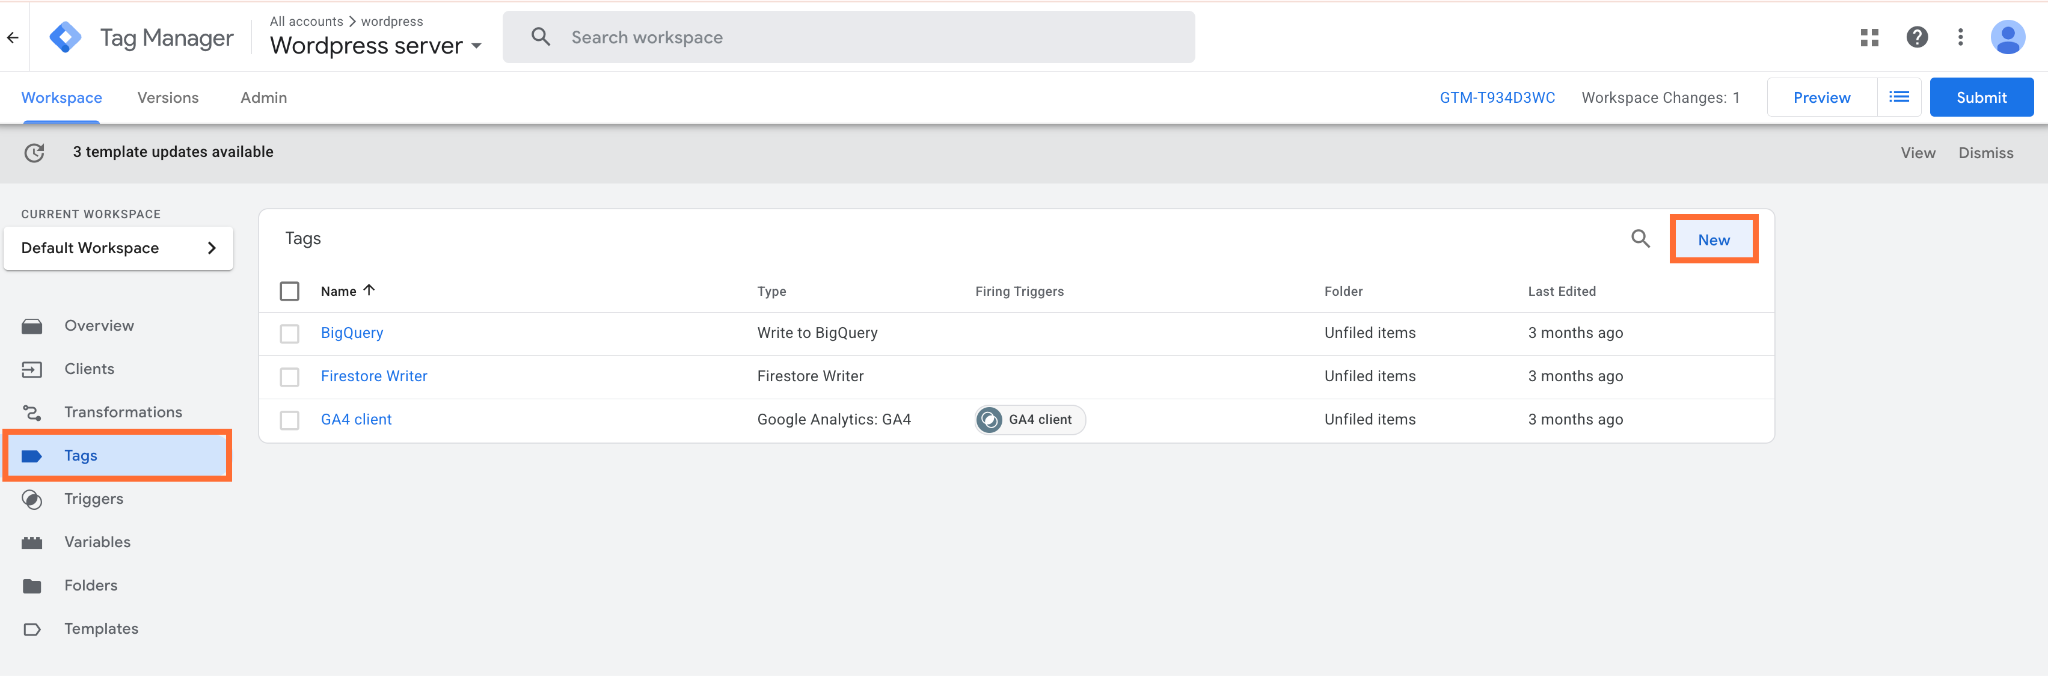This screenshot has width=2048, height=676.
Task: Click the Transformations sidebar icon
Action: coord(32,412)
